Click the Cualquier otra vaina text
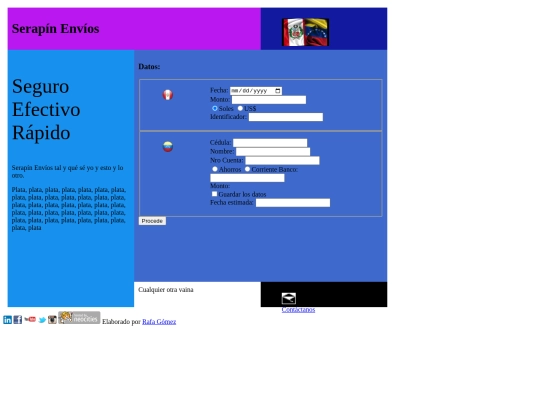540x405 pixels. tap(166, 290)
